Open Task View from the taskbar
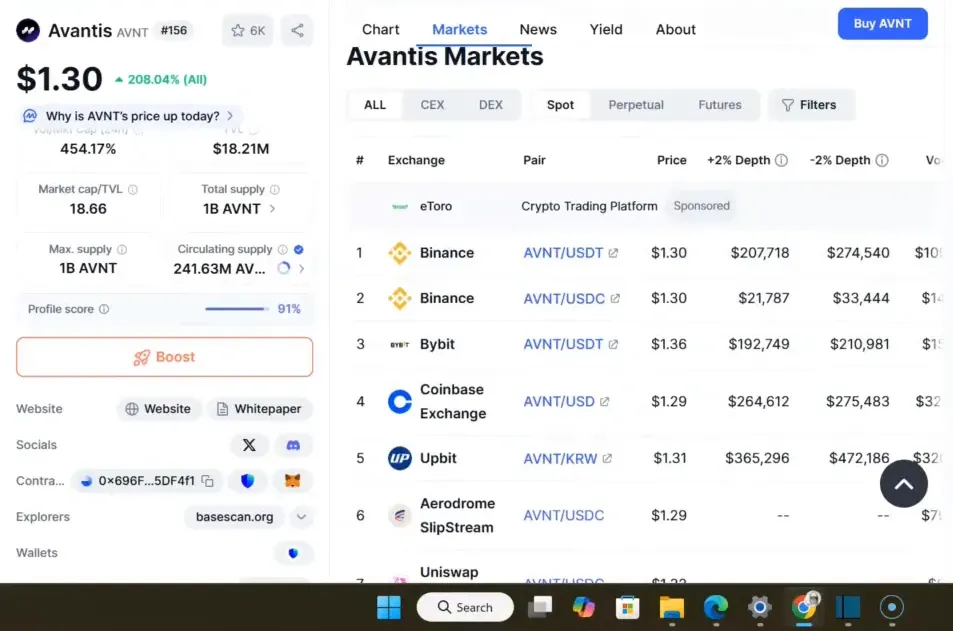The image size is (953, 631). 540,607
